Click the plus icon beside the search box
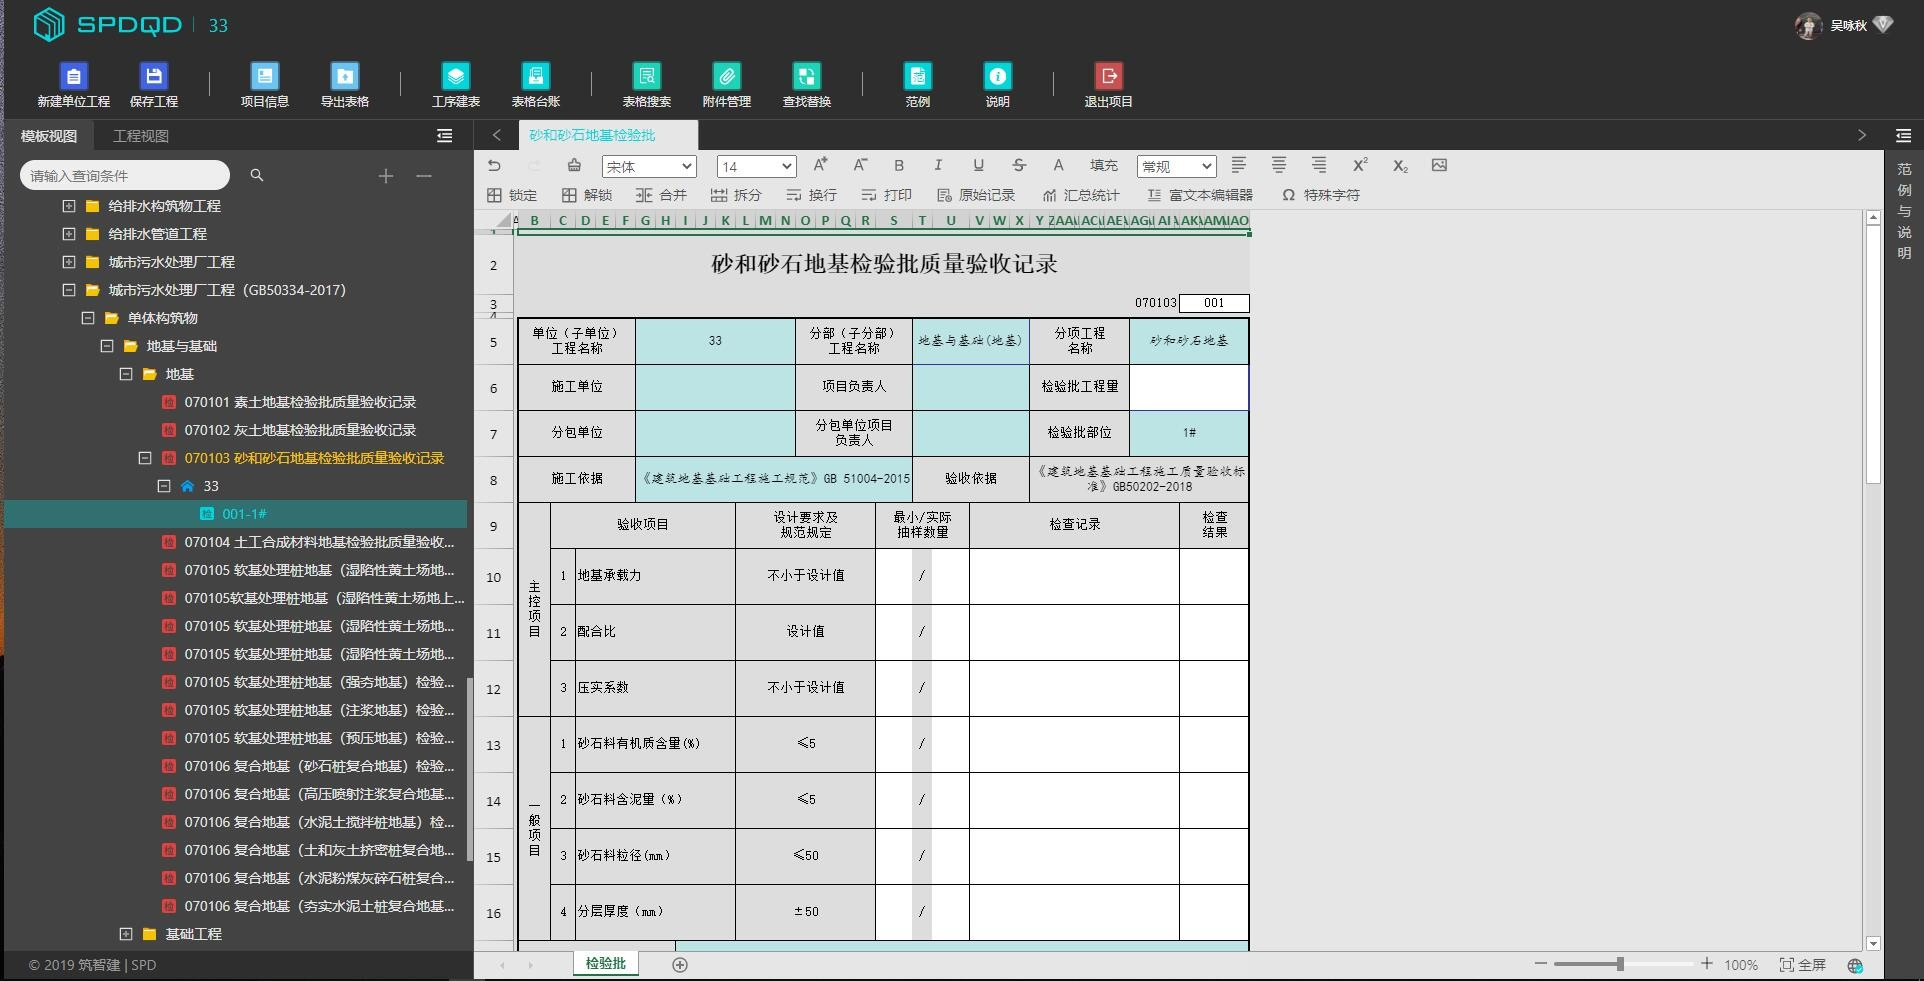1924x981 pixels. point(386,176)
